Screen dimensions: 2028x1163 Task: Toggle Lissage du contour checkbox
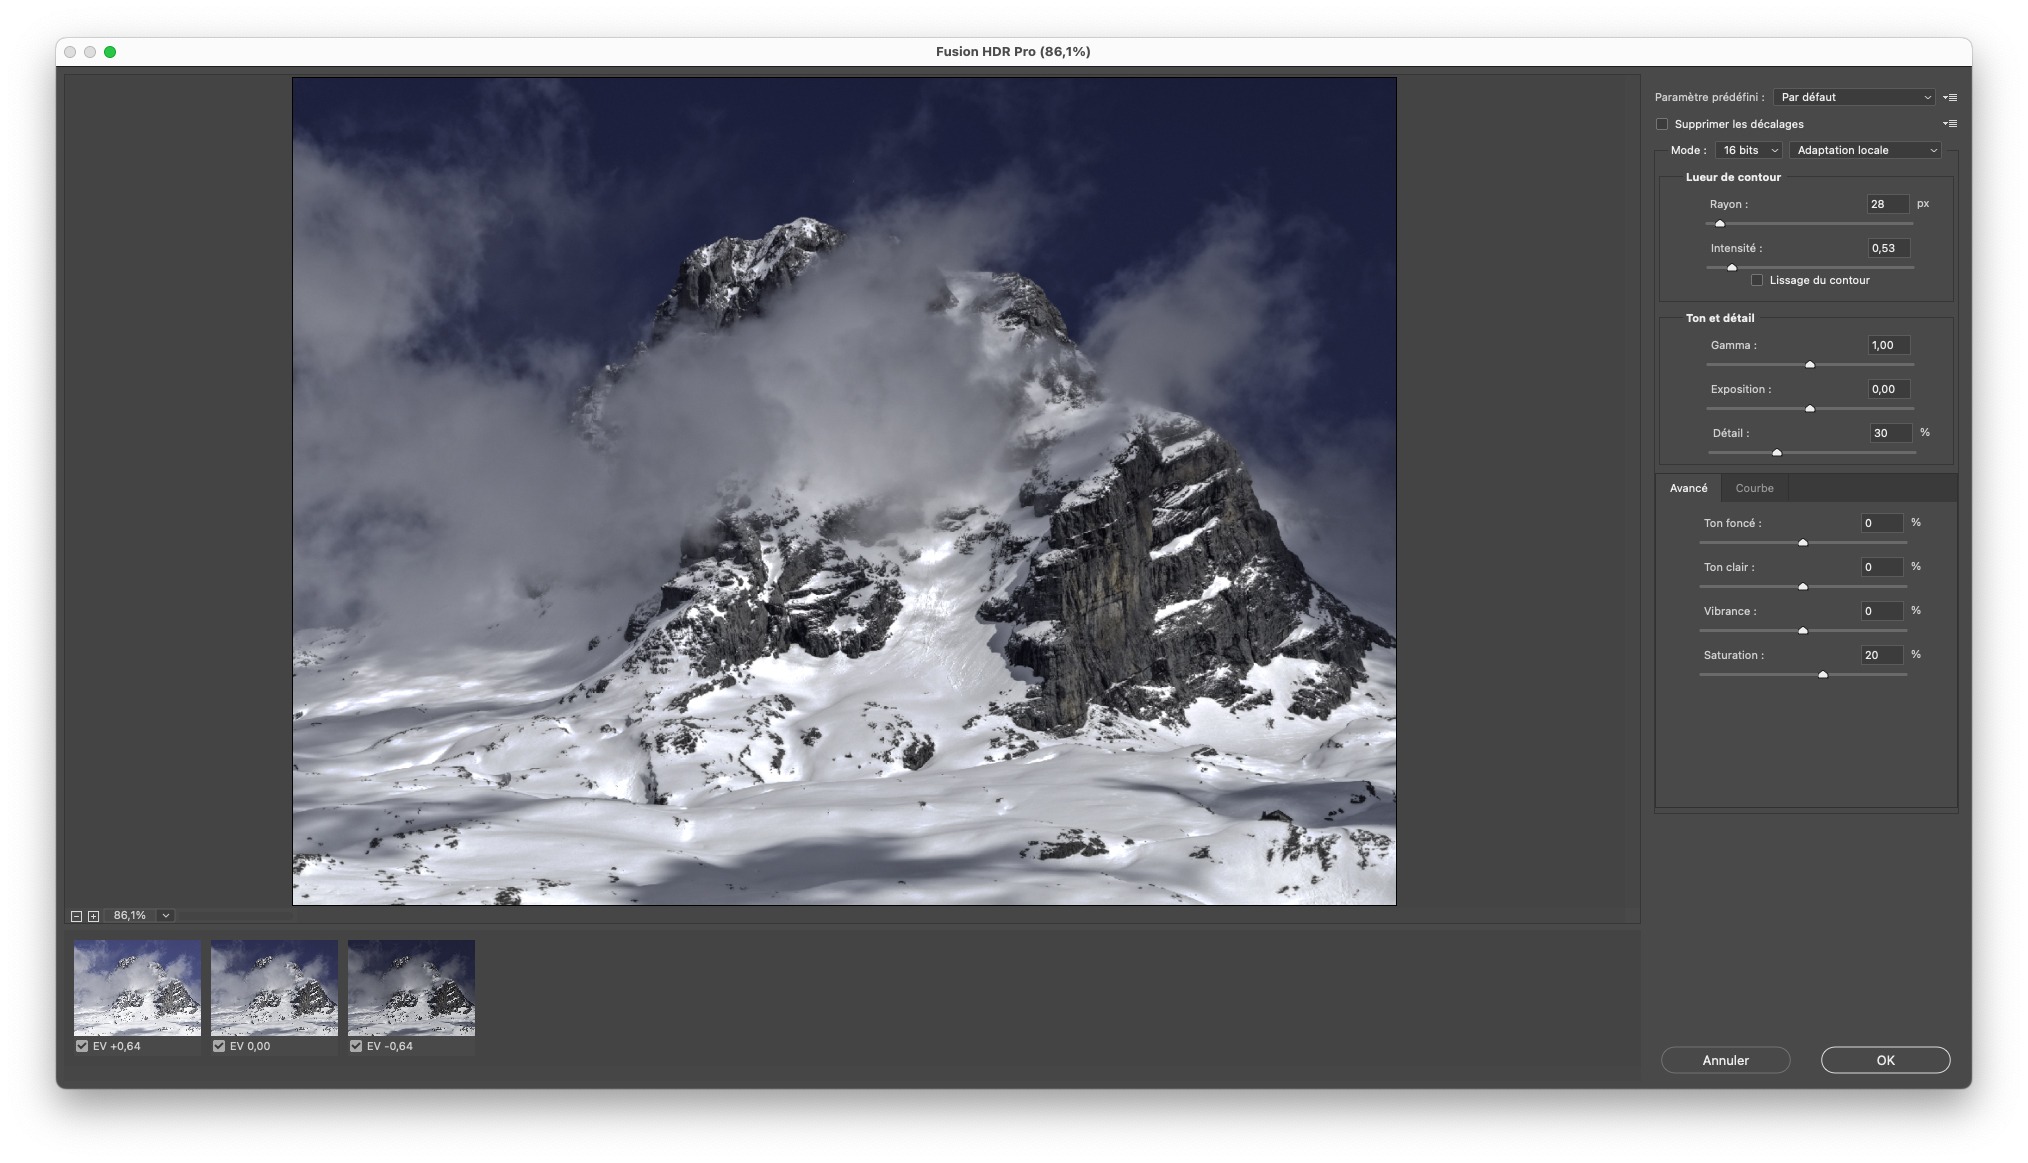[1757, 280]
